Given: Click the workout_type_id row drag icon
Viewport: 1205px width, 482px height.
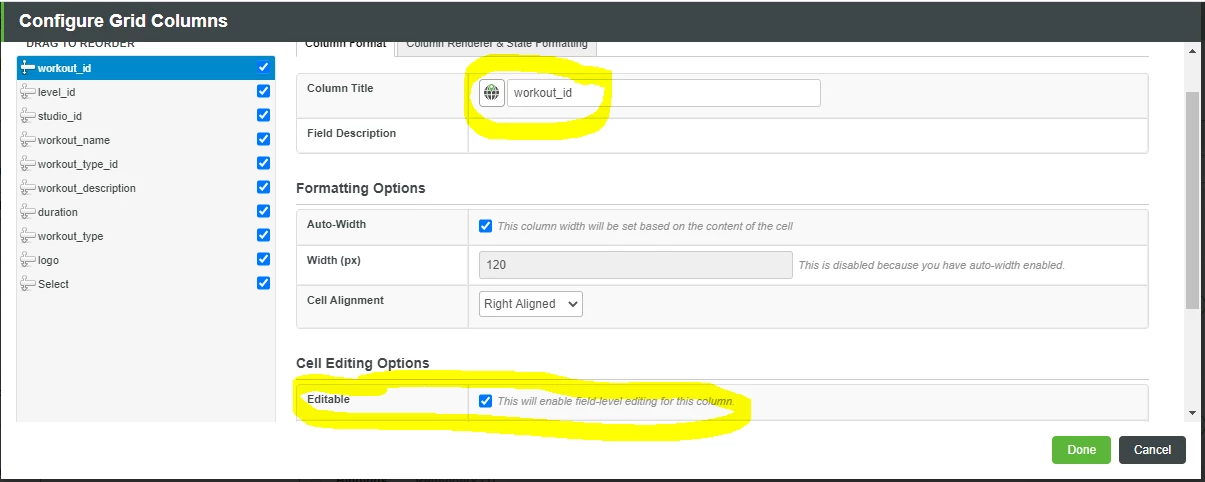Looking at the screenshot, I should tap(27, 164).
